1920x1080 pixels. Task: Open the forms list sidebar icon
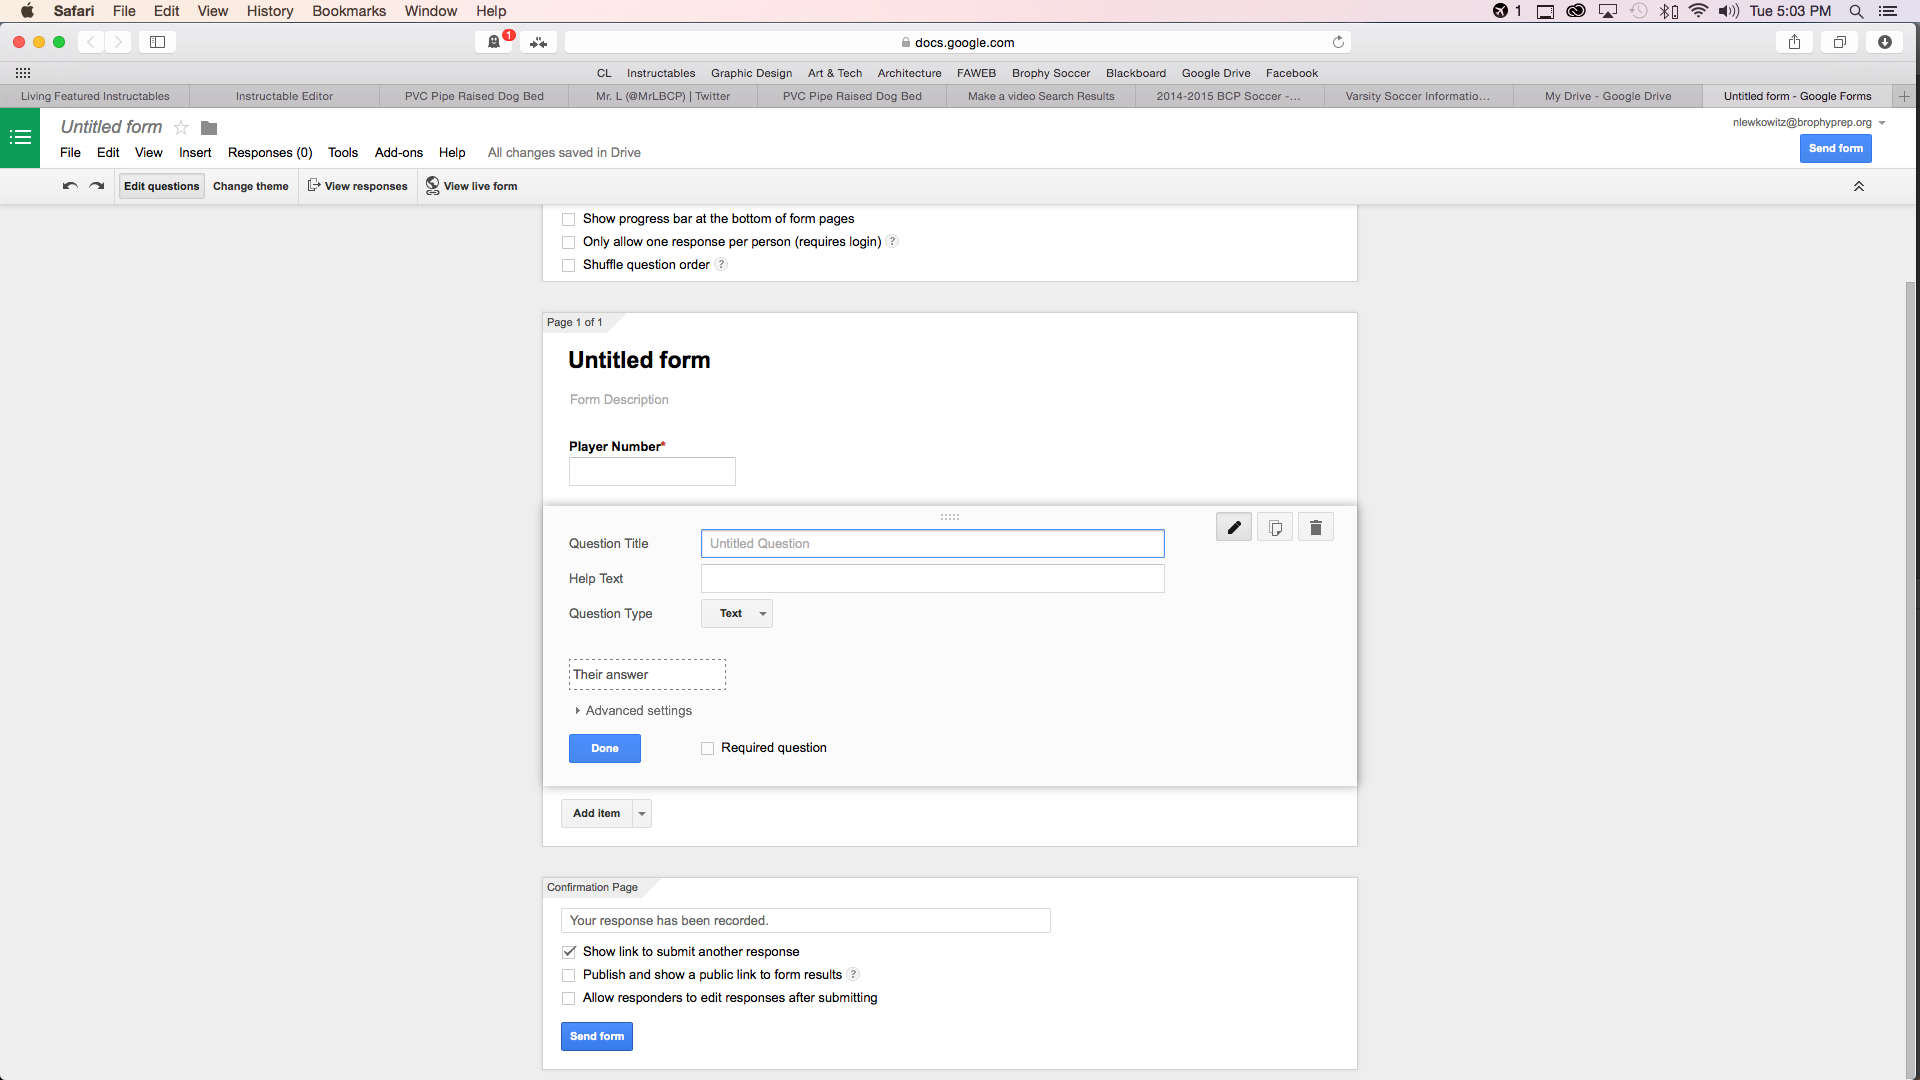[19, 137]
